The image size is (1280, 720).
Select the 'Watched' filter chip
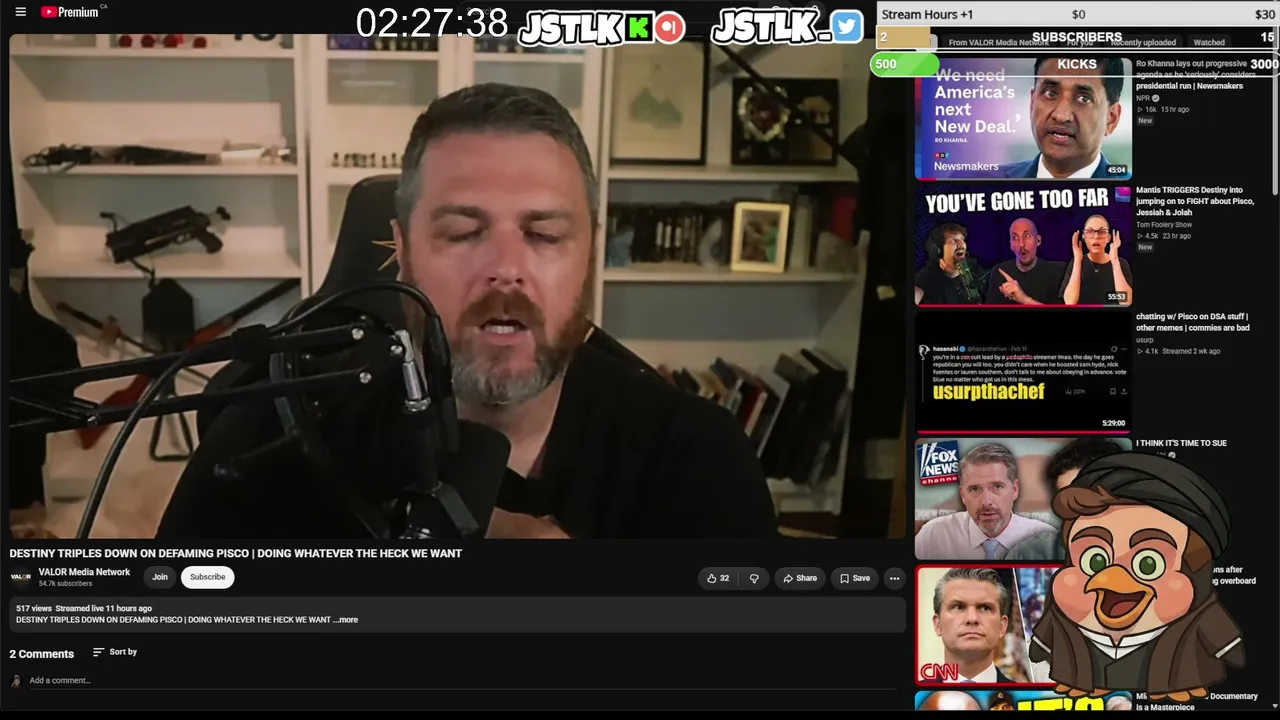coord(1209,43)
